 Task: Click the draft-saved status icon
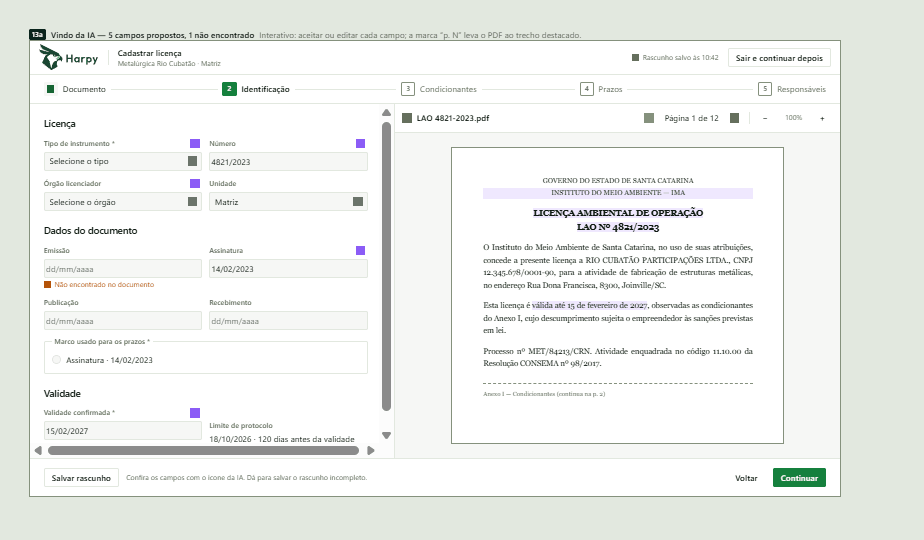635,58
